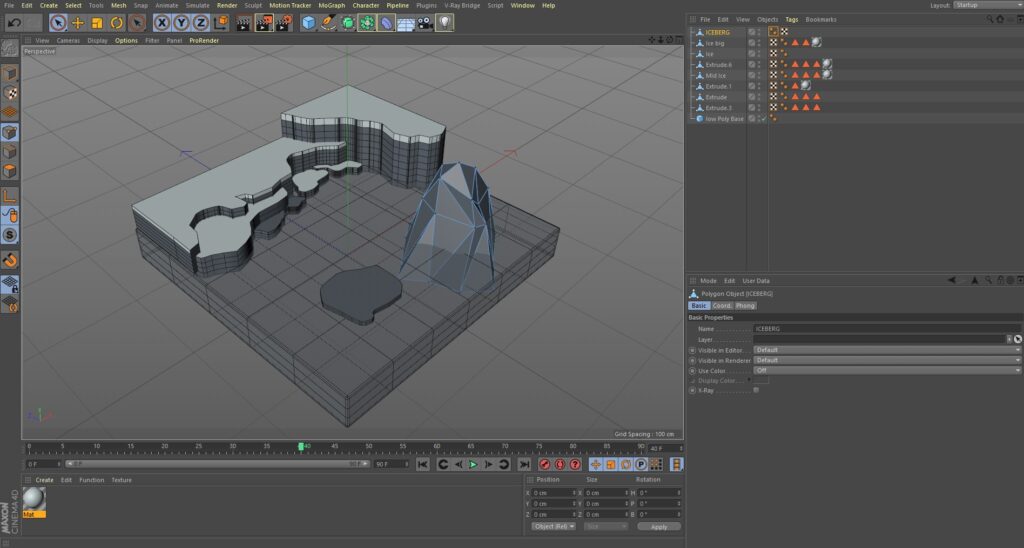This screenshot has height=548, width=1024.
Task: Toggle the Y axis lock icon
Action: pos(181,22)
